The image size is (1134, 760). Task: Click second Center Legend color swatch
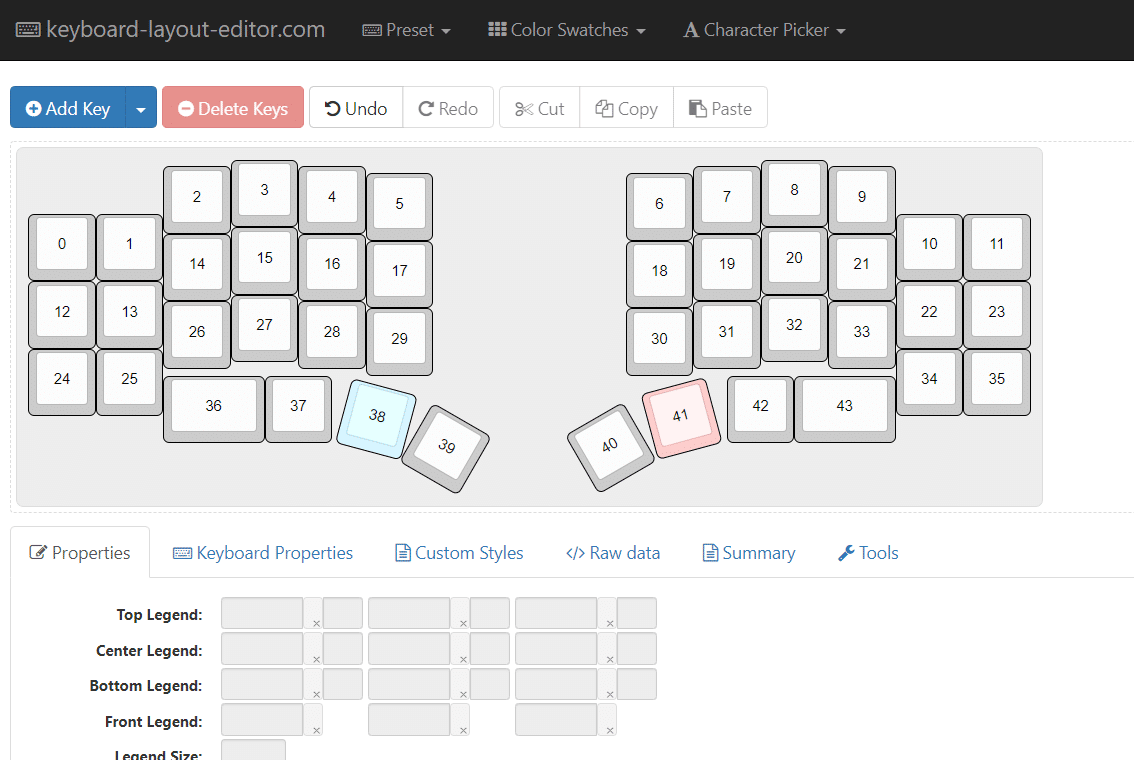(490, 649)
